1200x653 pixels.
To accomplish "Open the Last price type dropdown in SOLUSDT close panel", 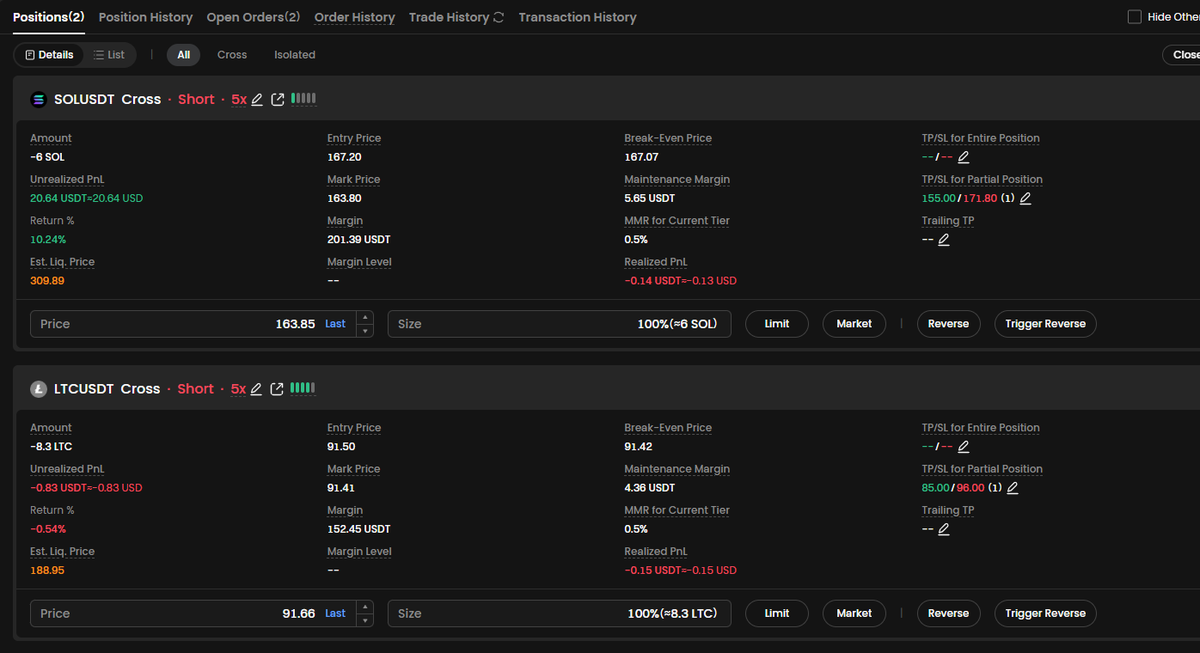I will 334,323.
